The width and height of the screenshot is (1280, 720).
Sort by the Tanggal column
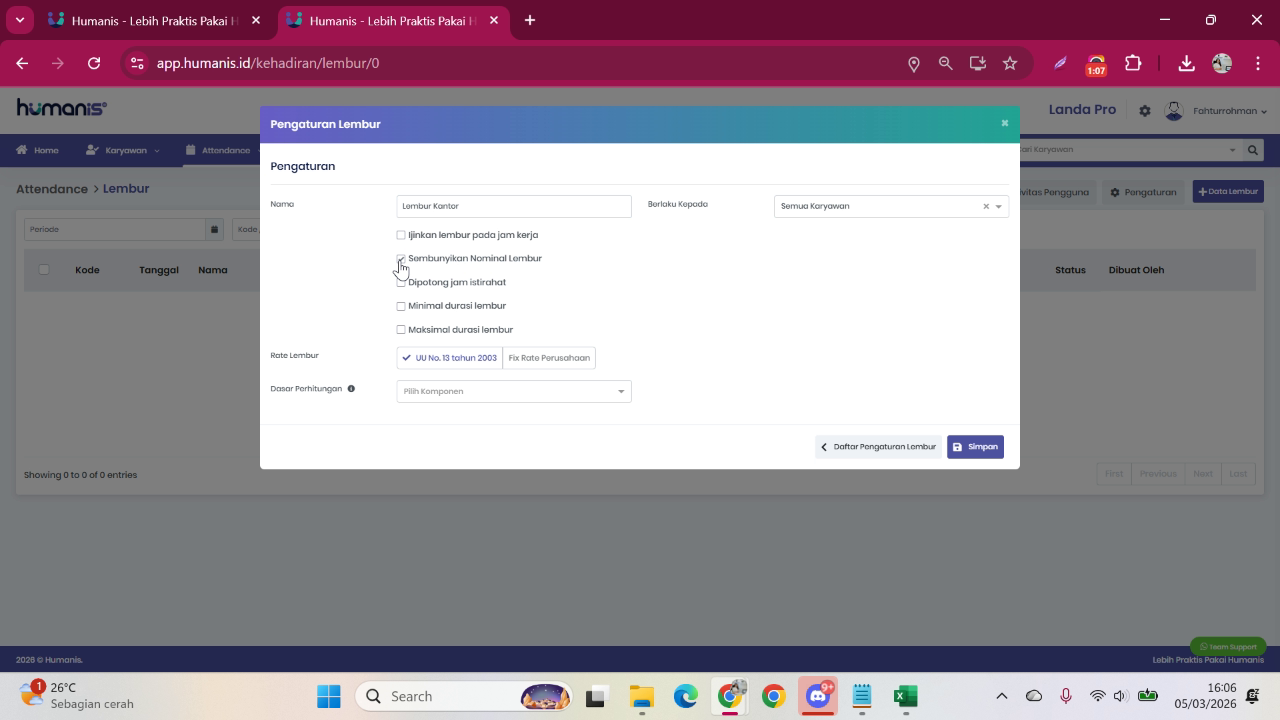[159, 270]
